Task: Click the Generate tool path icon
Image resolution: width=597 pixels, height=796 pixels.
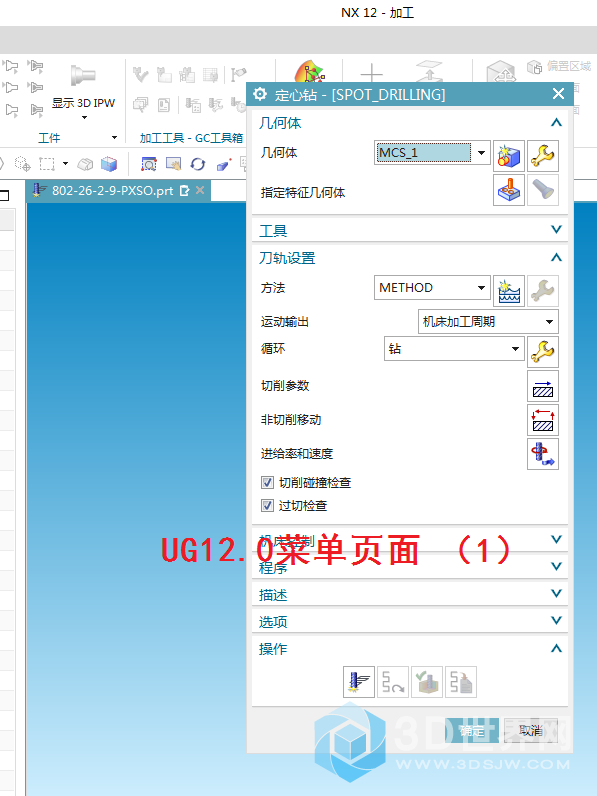Action: pyautogui.click(x=359, y=682)
